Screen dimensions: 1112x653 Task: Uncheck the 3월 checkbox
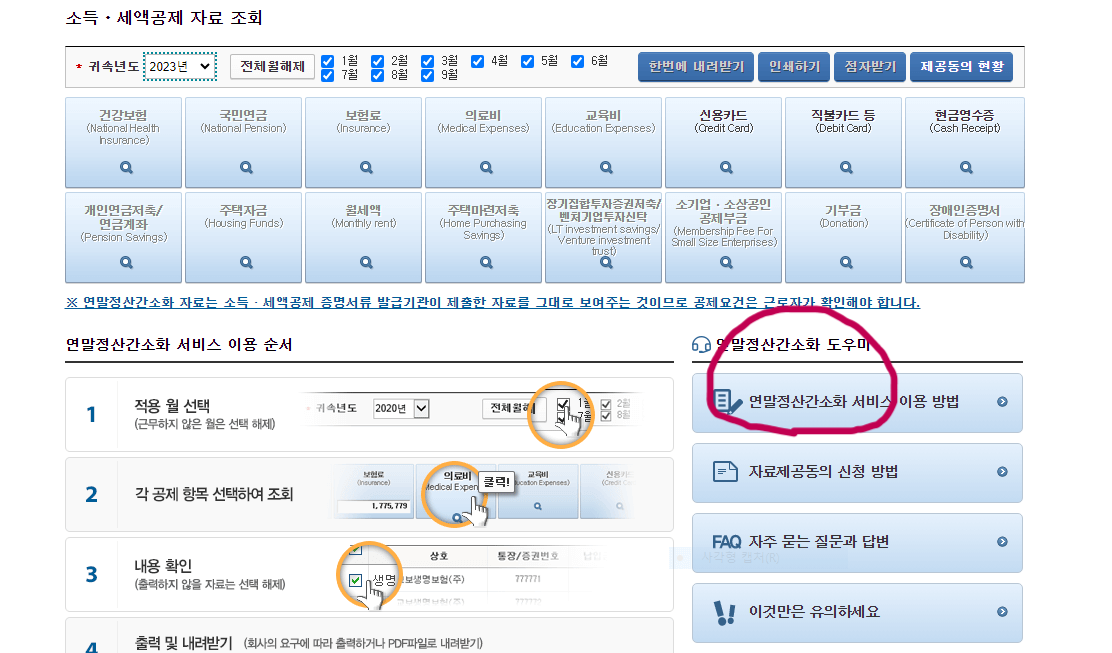[427, 62]
